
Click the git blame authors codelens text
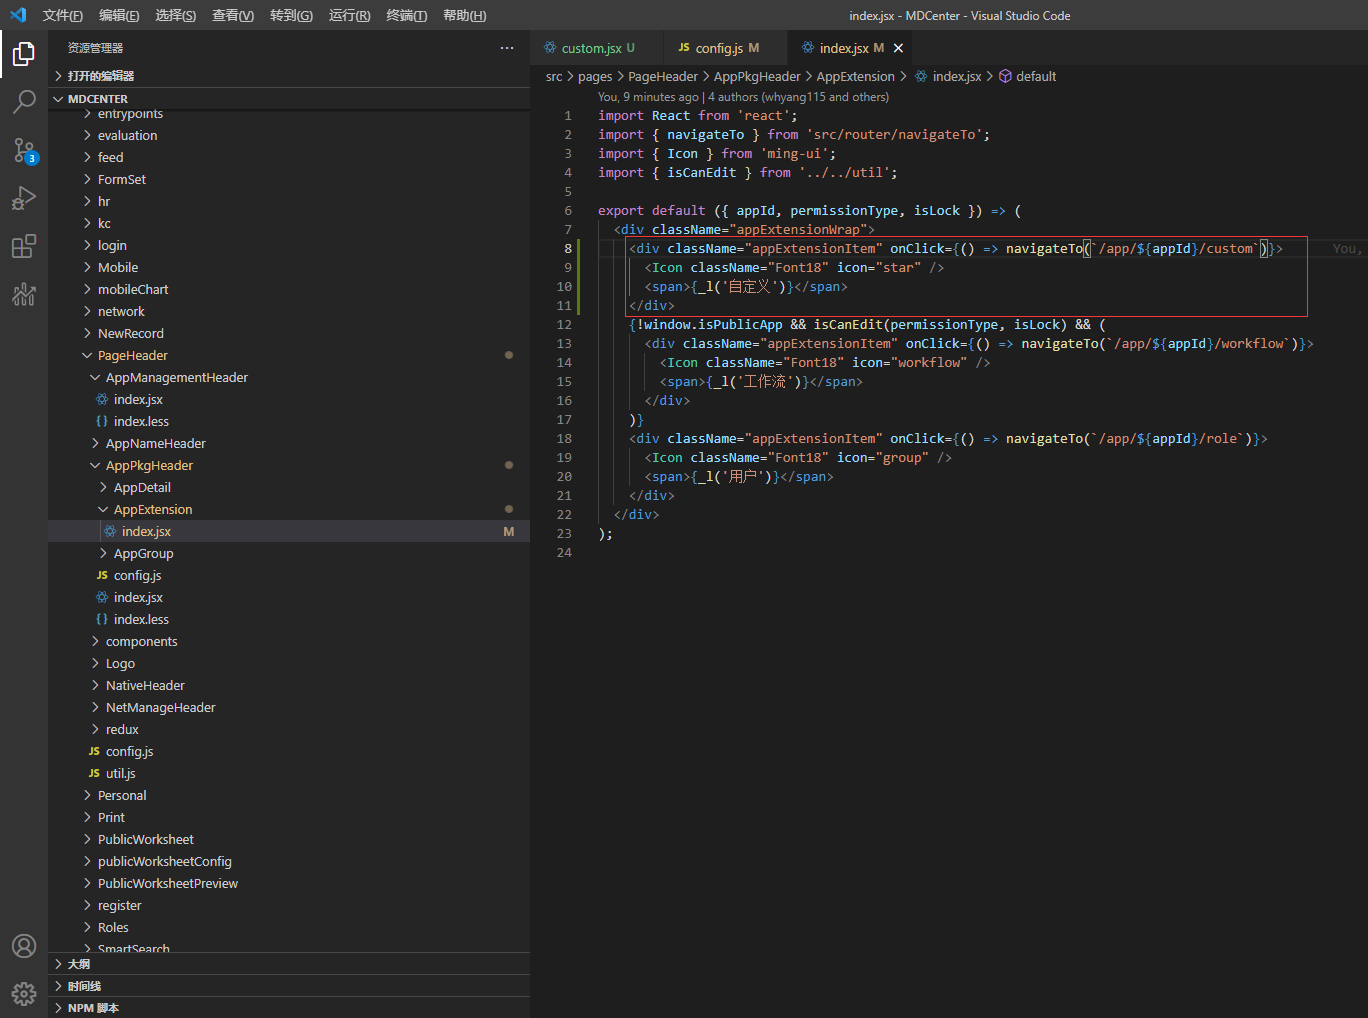[743, 97]
